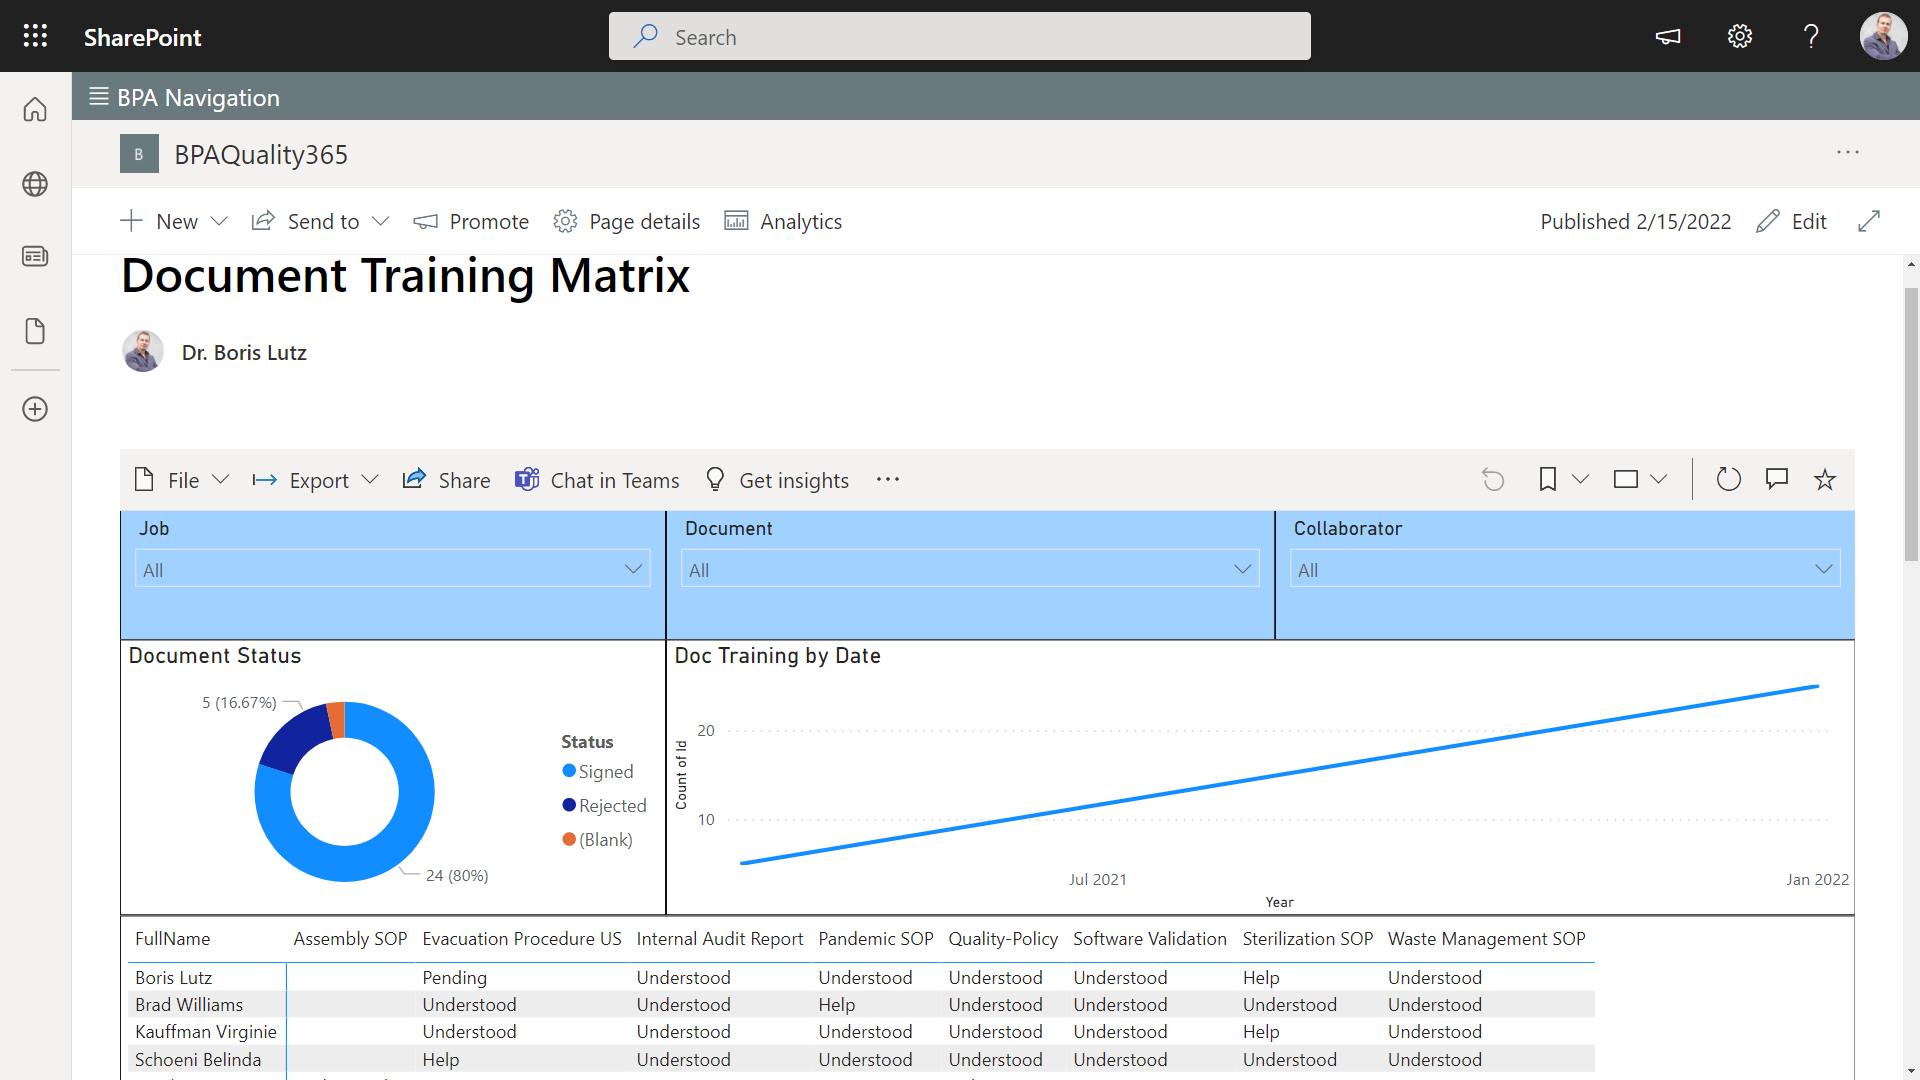This screenshot has width=1920, height=1080.
Task: Open the help question mark
Action: click(x=1811, y=37)
